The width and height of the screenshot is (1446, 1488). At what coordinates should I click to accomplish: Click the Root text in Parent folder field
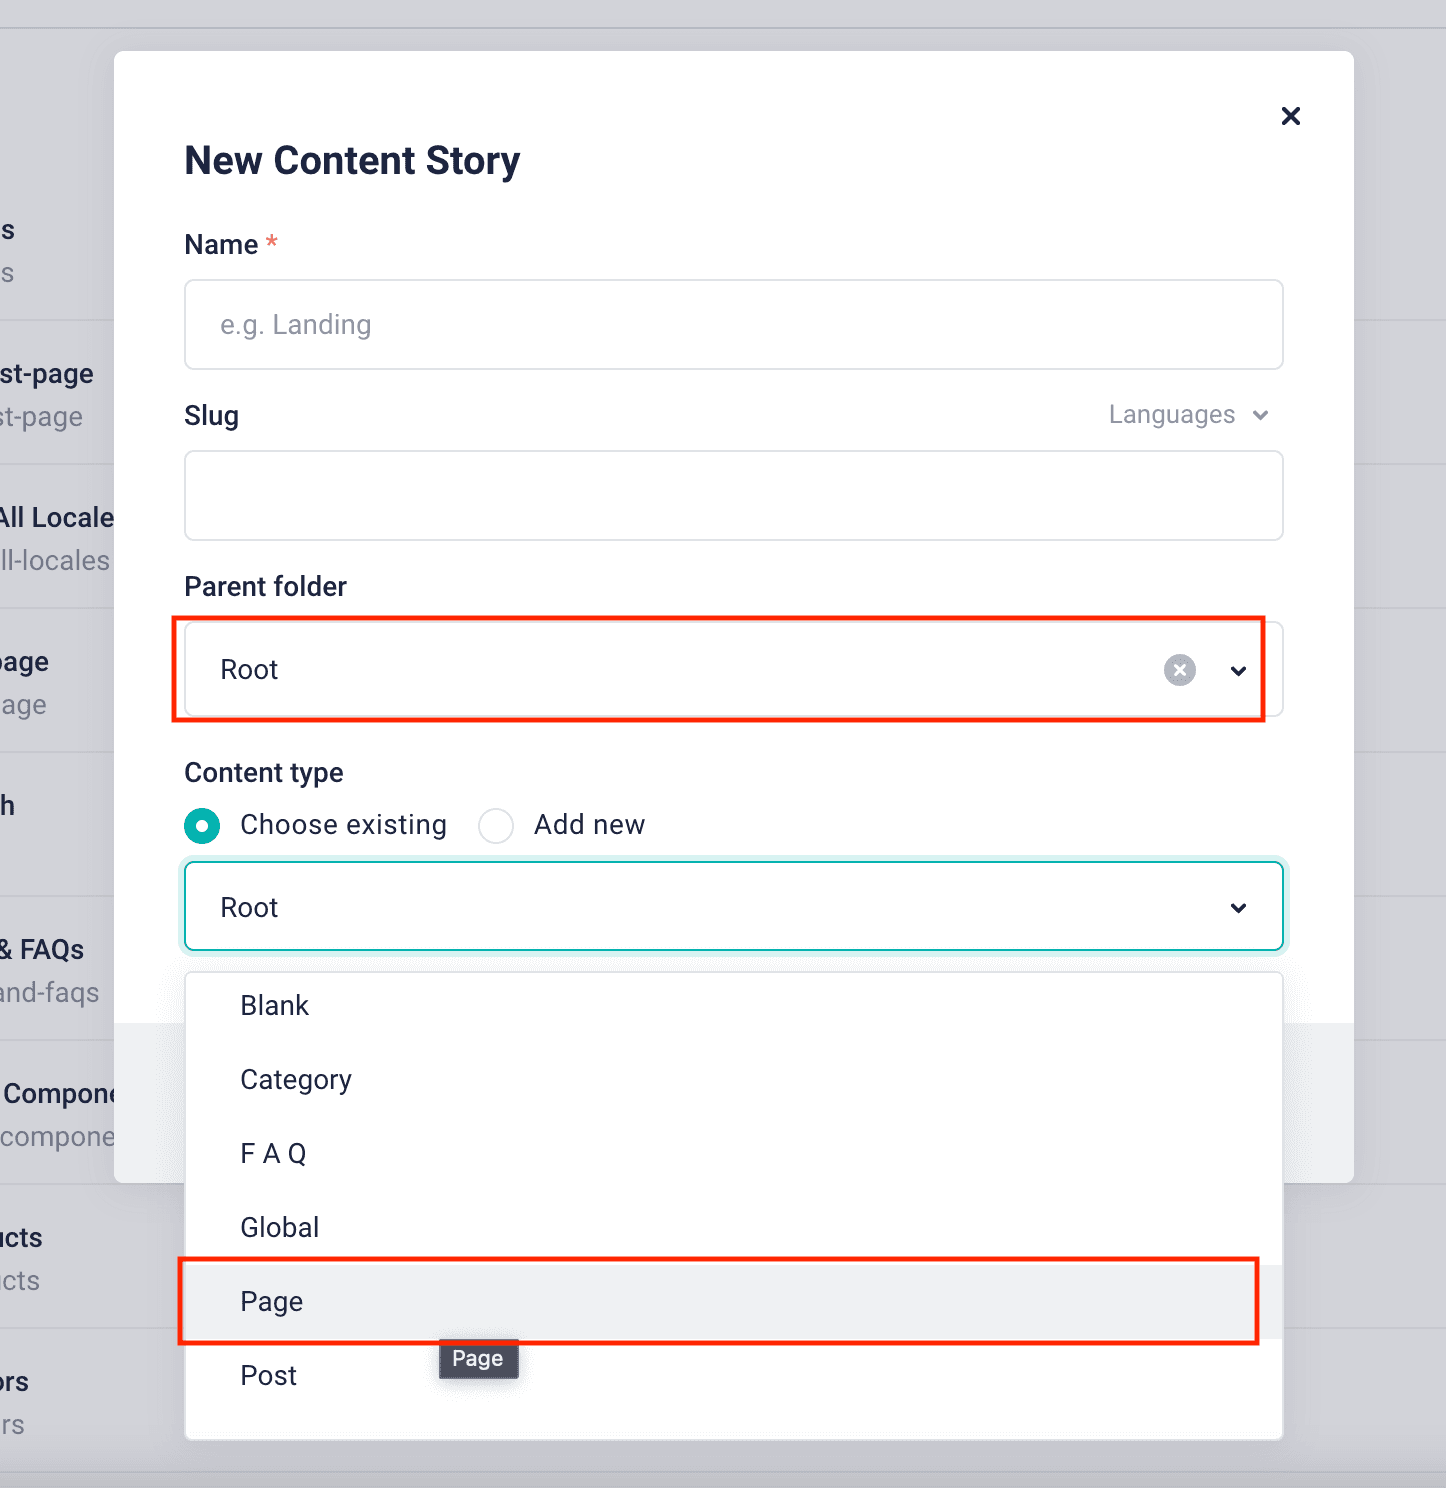pos(249,670)
